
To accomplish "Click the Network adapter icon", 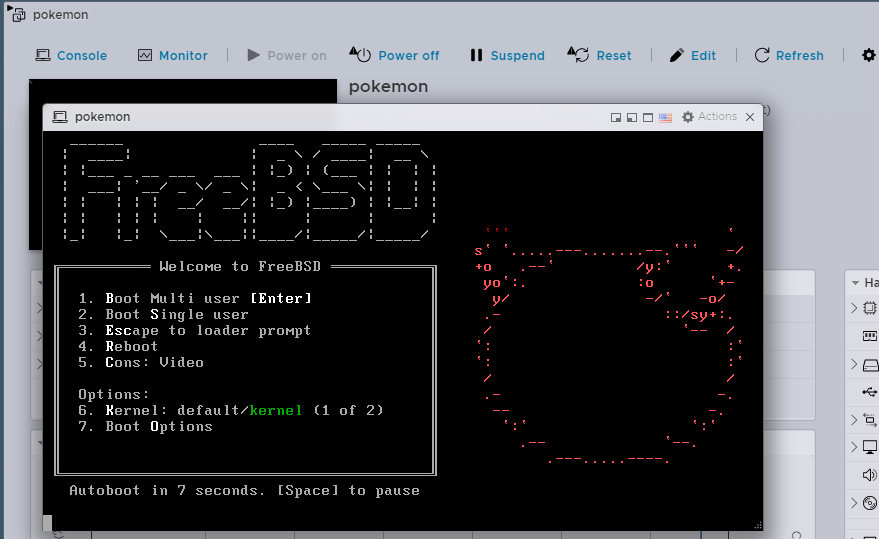I will [x=870, y=420].
